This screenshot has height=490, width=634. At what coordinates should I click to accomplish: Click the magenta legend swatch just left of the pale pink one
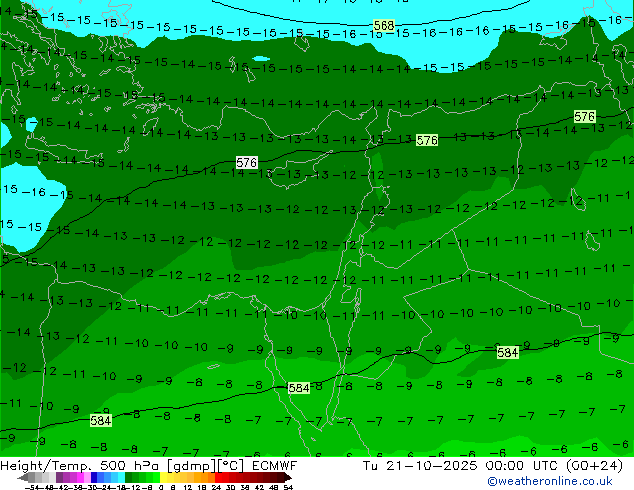(x=80, y=478)
